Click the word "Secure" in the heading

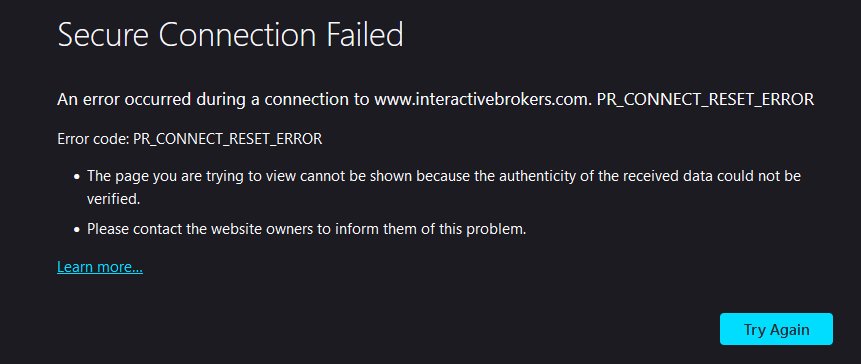(x=103, y=35)
